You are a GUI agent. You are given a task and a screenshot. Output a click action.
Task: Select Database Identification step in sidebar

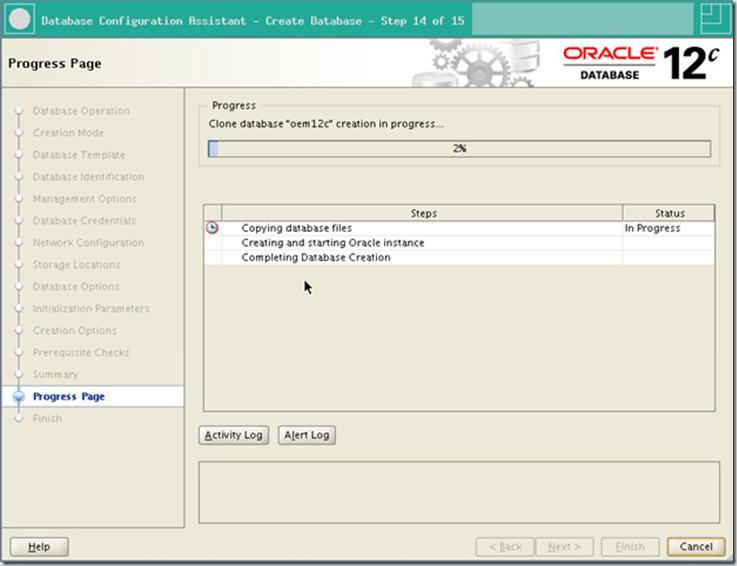[x=88, y=177]
